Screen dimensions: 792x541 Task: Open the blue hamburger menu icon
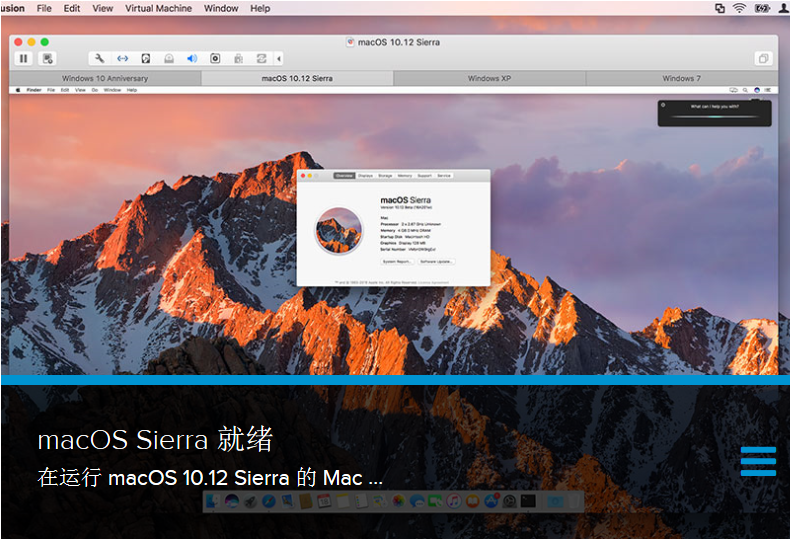pos(758,461)
